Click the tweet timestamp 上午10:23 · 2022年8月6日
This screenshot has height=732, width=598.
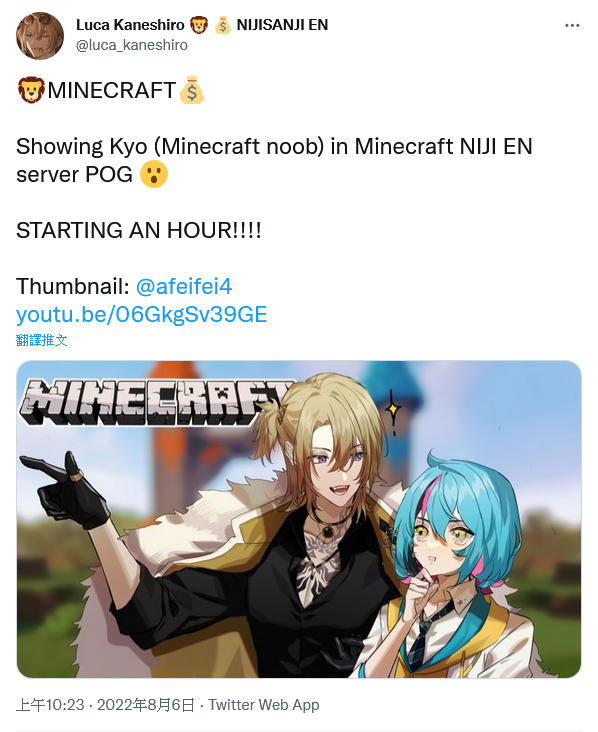105,705
